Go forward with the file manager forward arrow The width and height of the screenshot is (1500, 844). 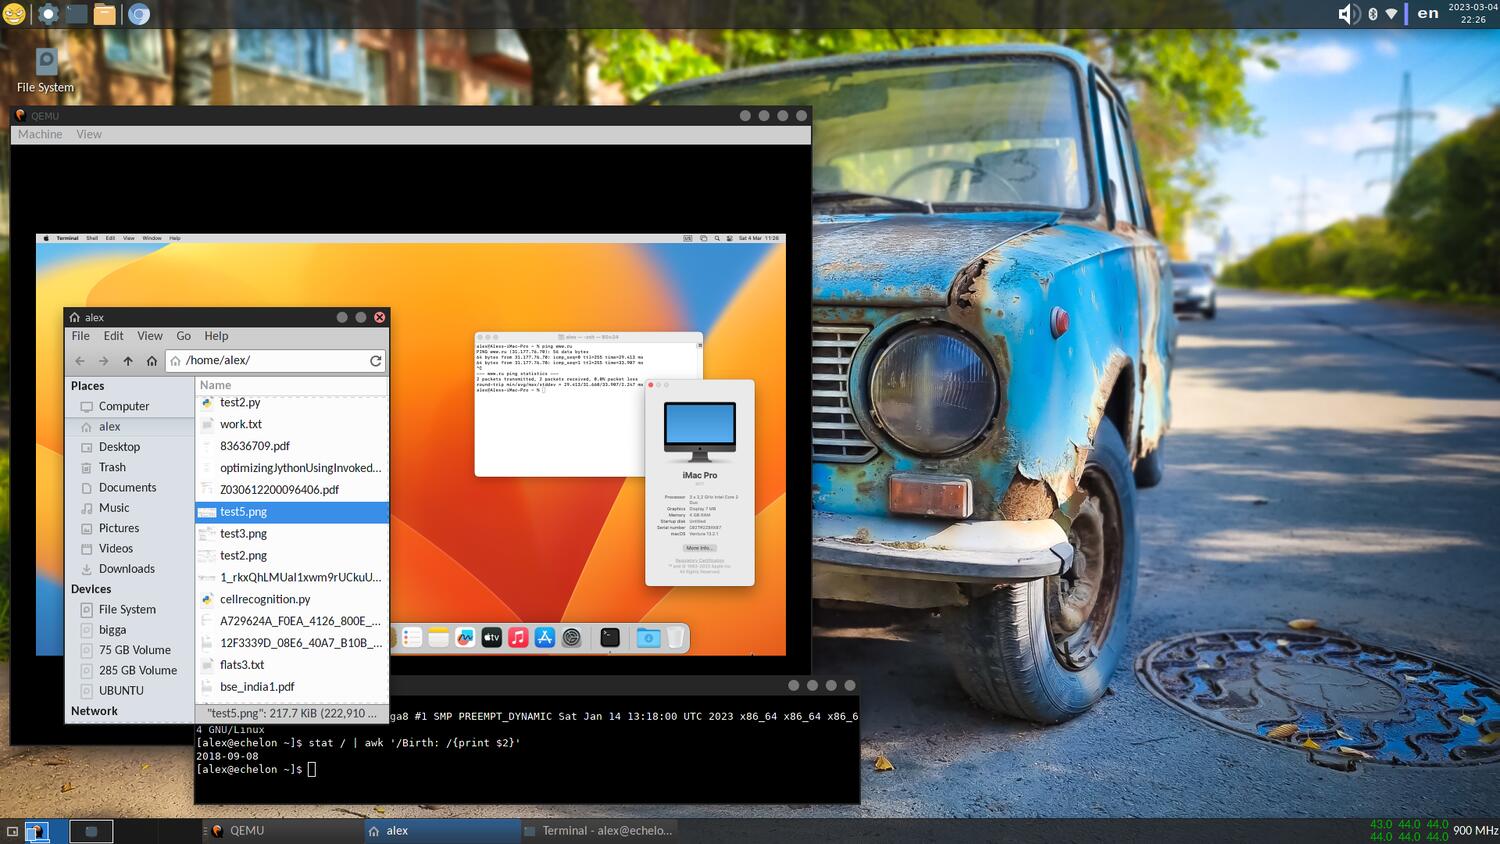[103, 361]
